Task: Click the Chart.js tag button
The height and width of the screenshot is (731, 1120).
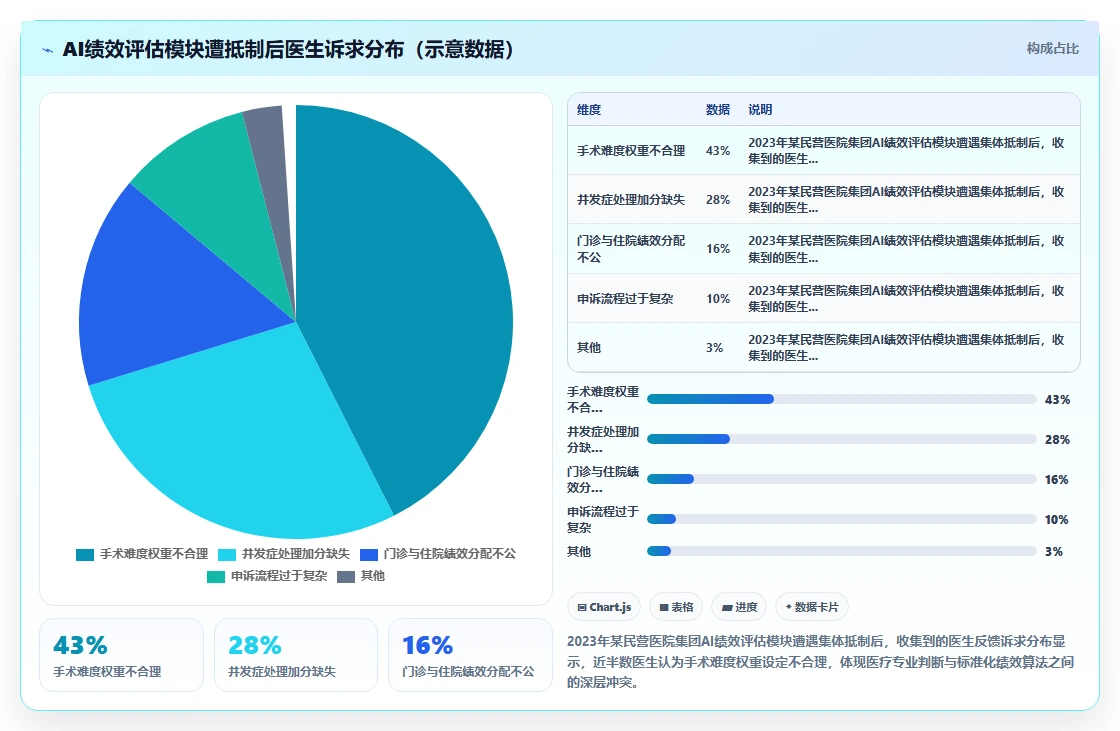Action: coord(604,607)
